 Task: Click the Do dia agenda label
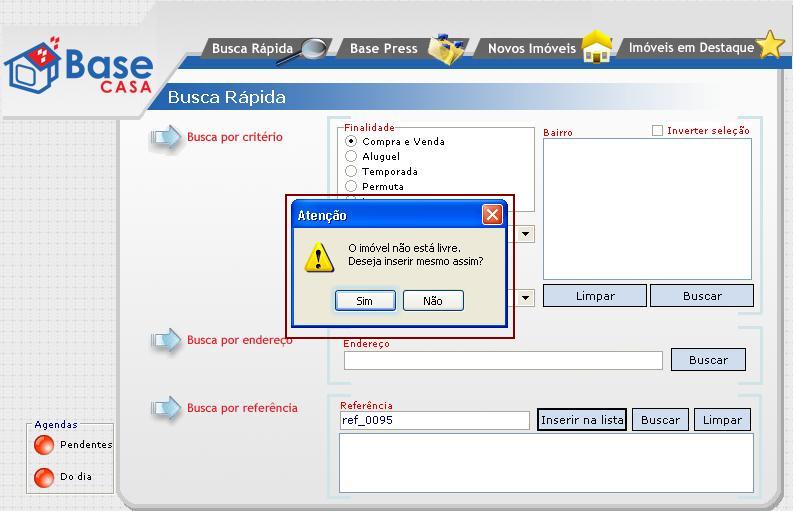(76, 477)
